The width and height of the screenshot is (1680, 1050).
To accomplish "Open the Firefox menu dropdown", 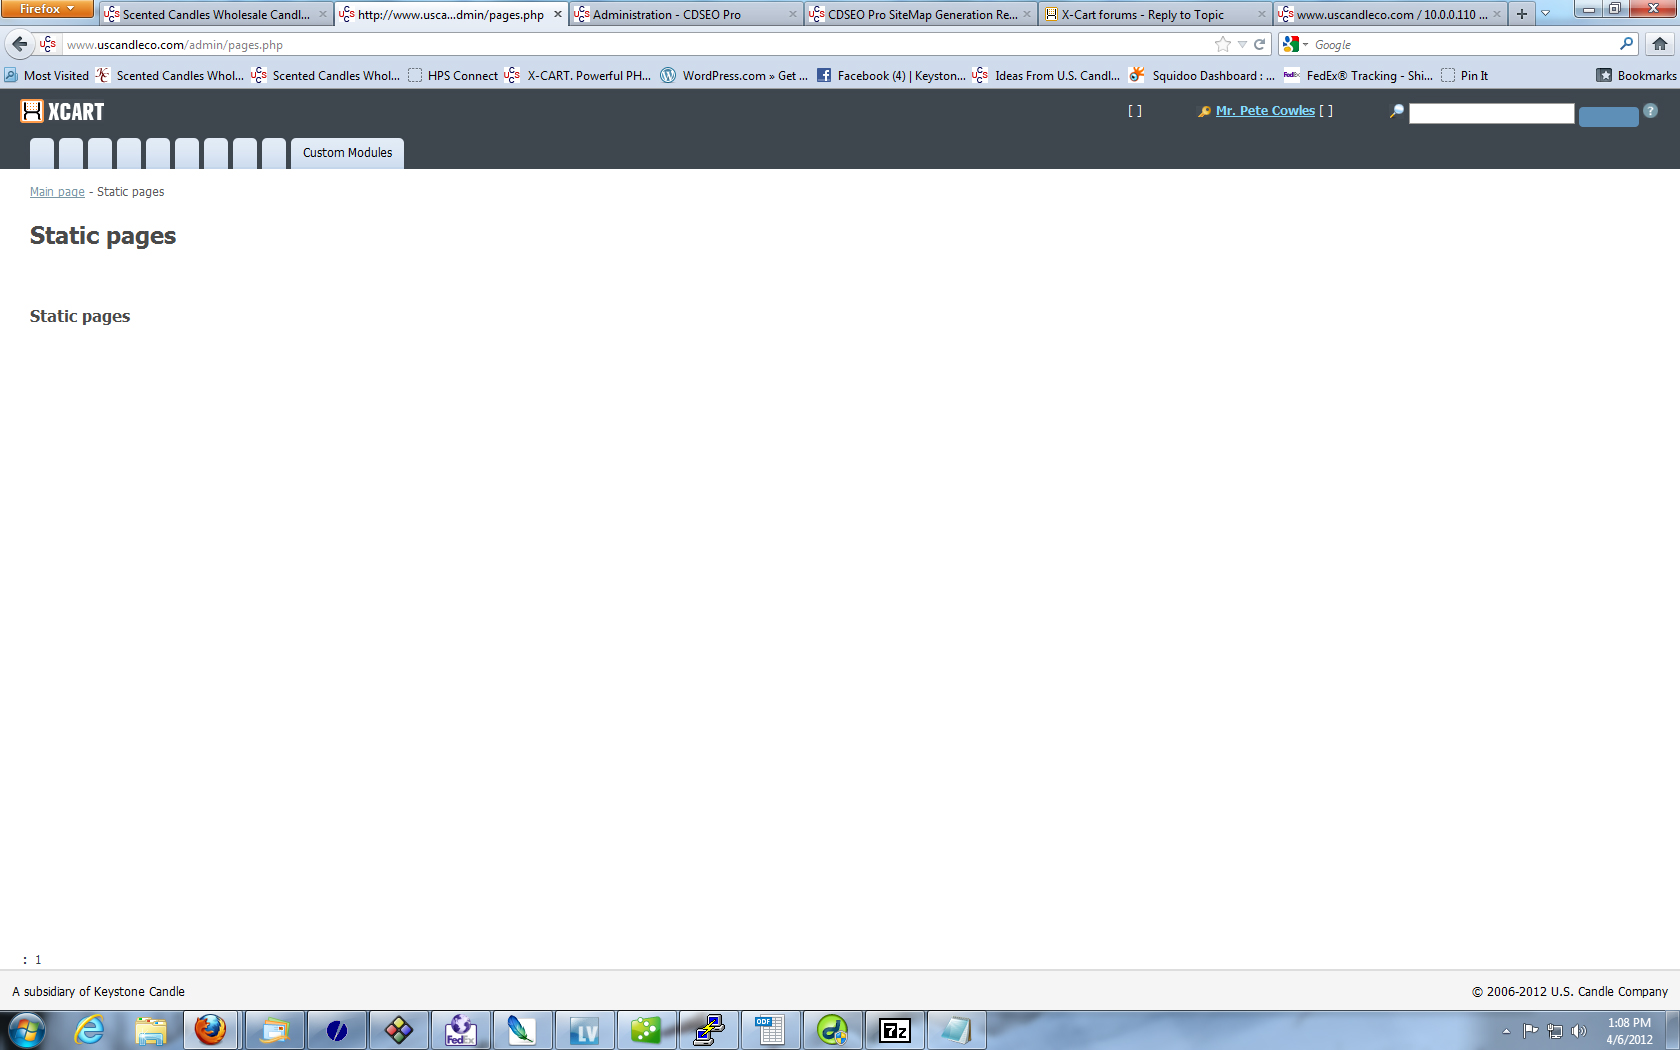I will pyautogui.click(x=47, y=9).
